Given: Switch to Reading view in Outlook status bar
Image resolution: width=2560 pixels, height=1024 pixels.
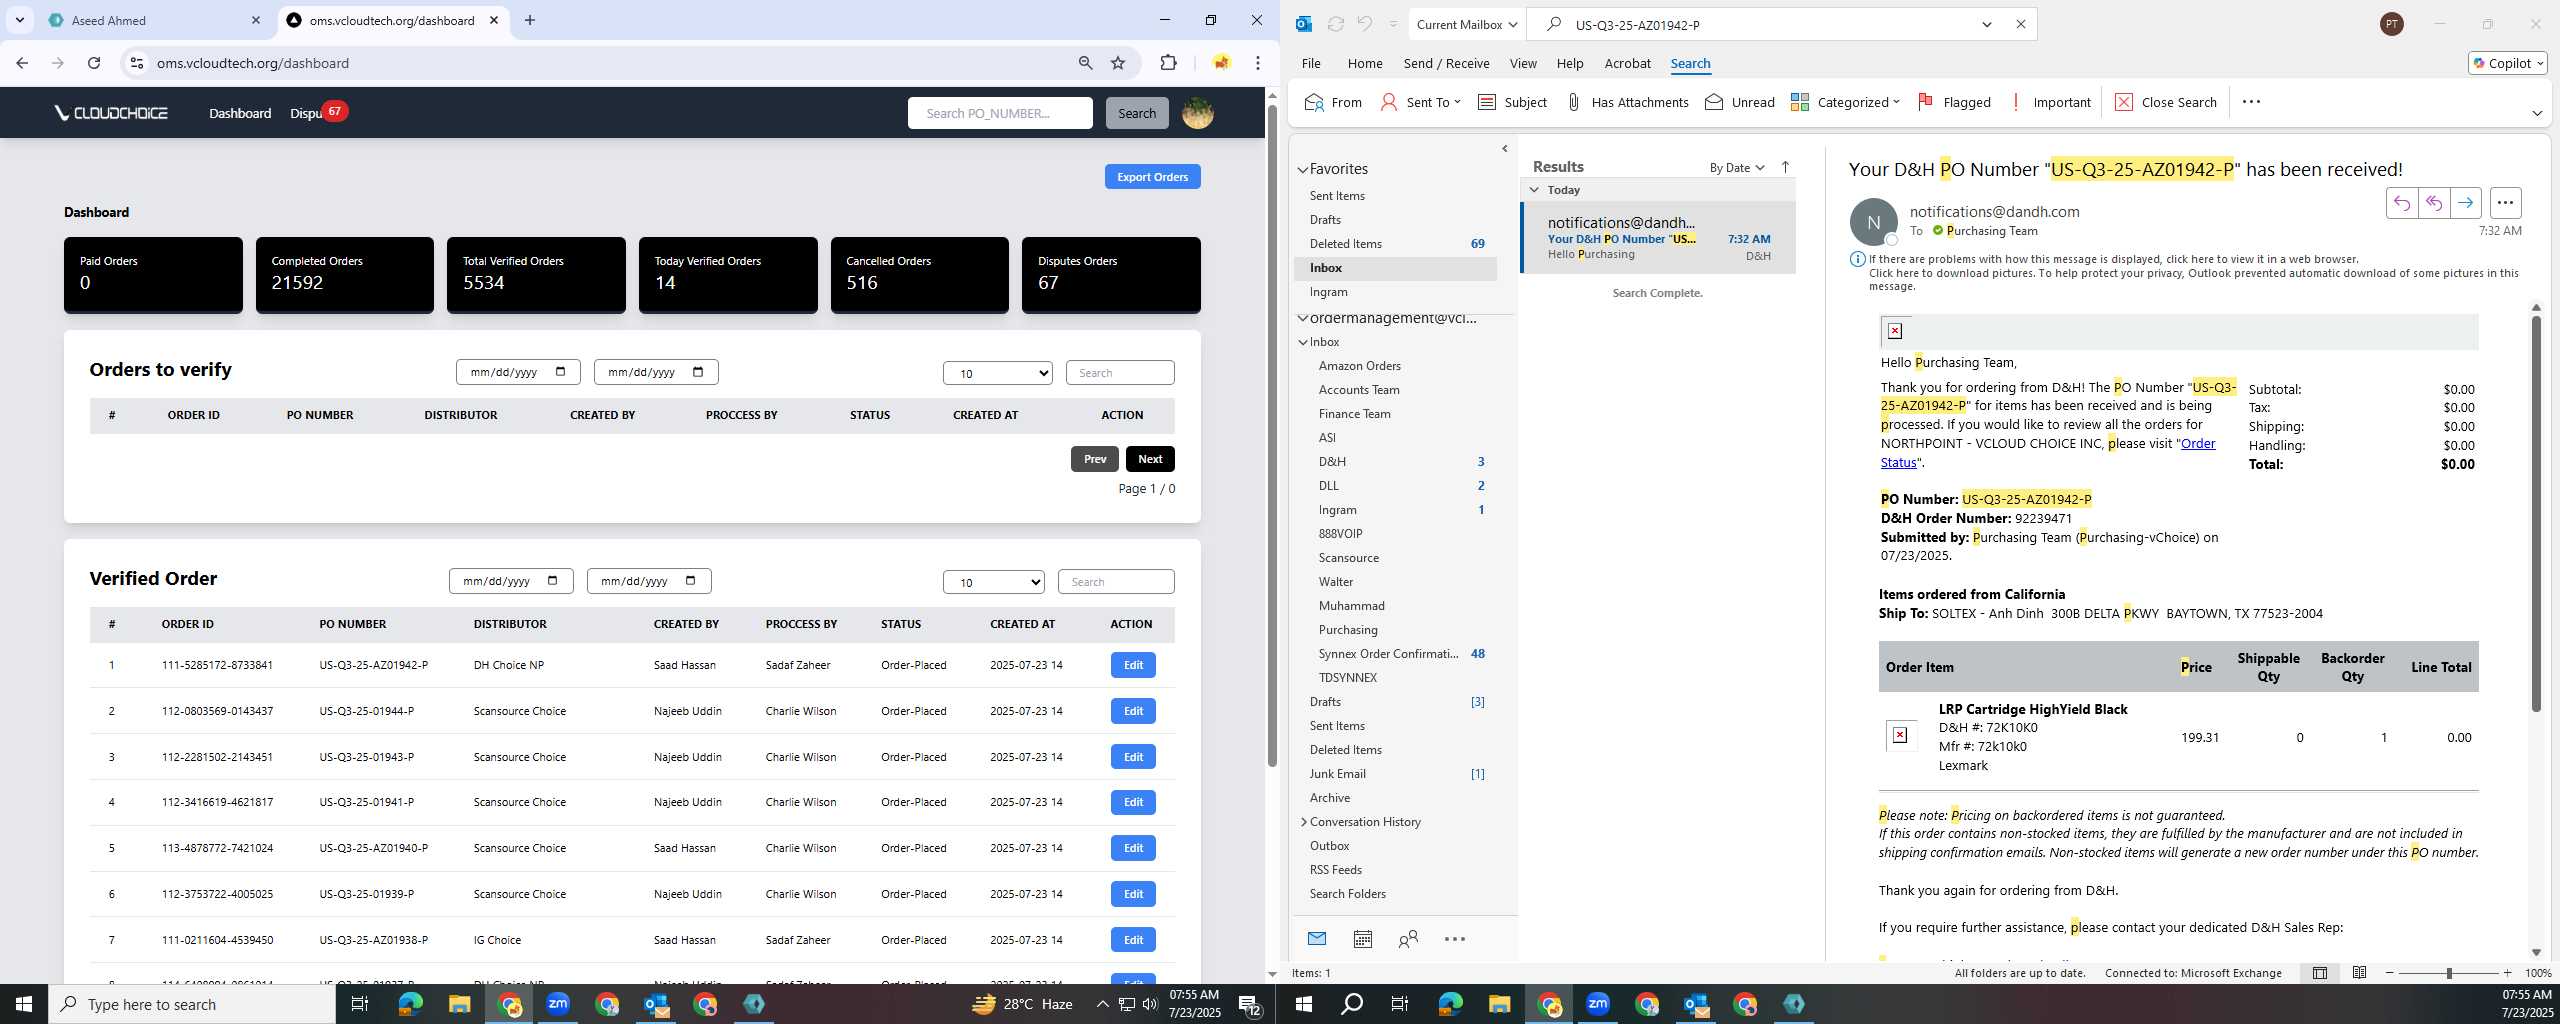Looking at the screenshot, I should (x=2359, y=973).
